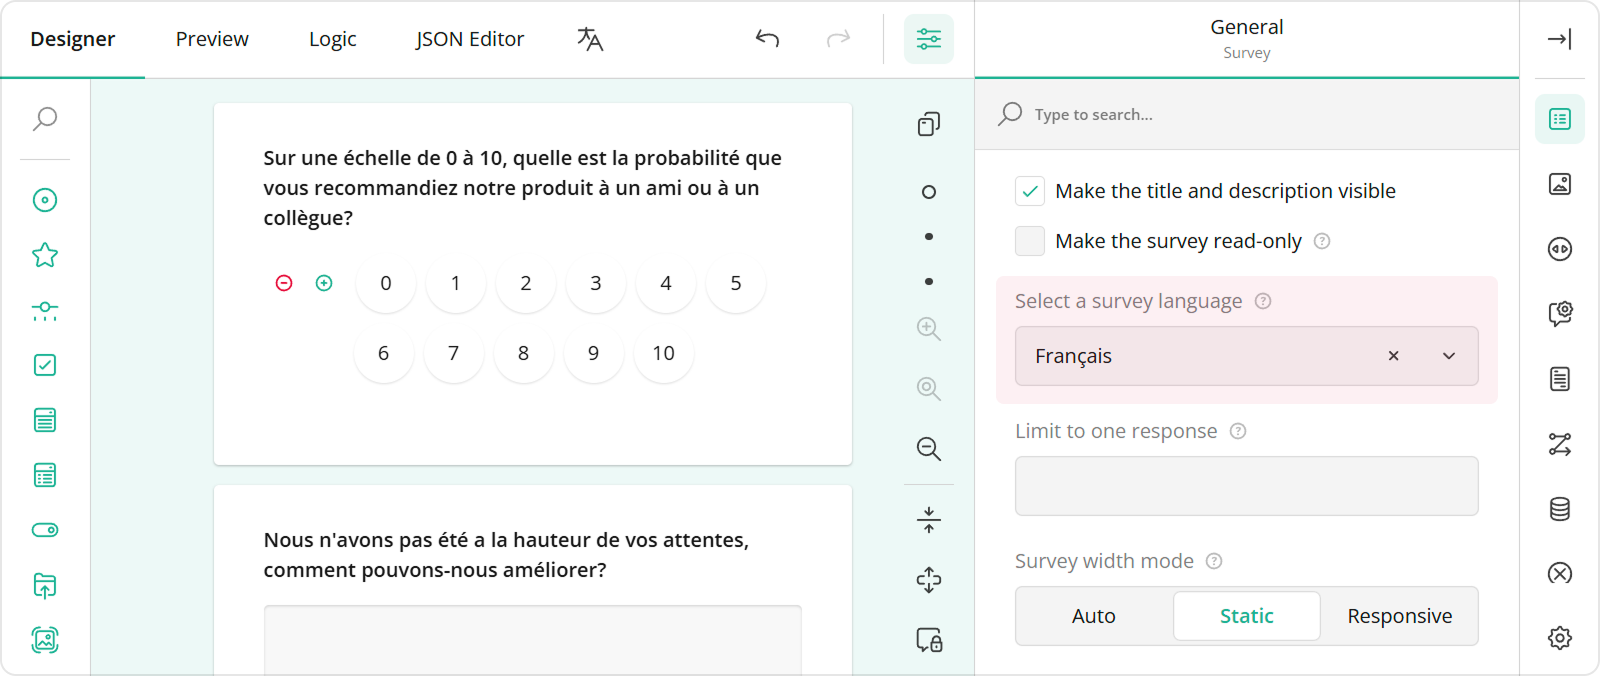
Task: Uncheck Make the title and description visible
Action: coord(1030,191)
